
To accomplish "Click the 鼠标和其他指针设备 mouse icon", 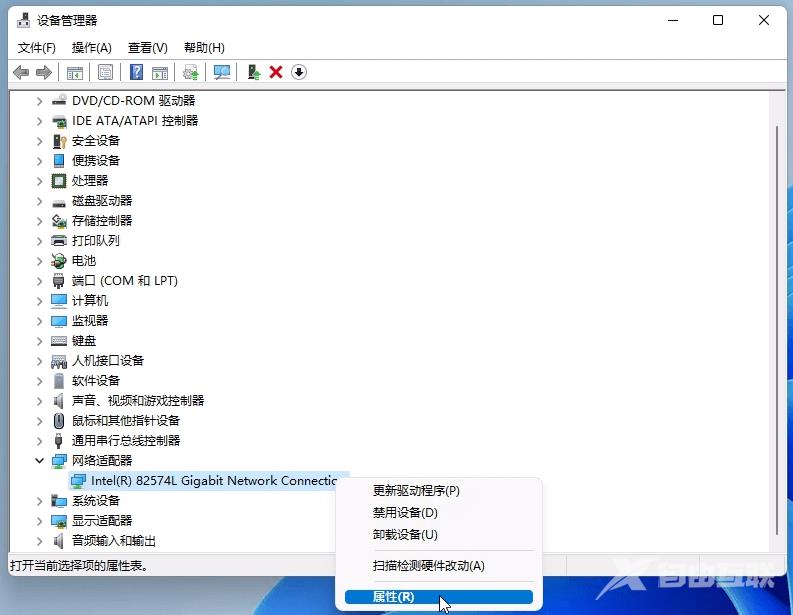I will (x=59, y=421).
